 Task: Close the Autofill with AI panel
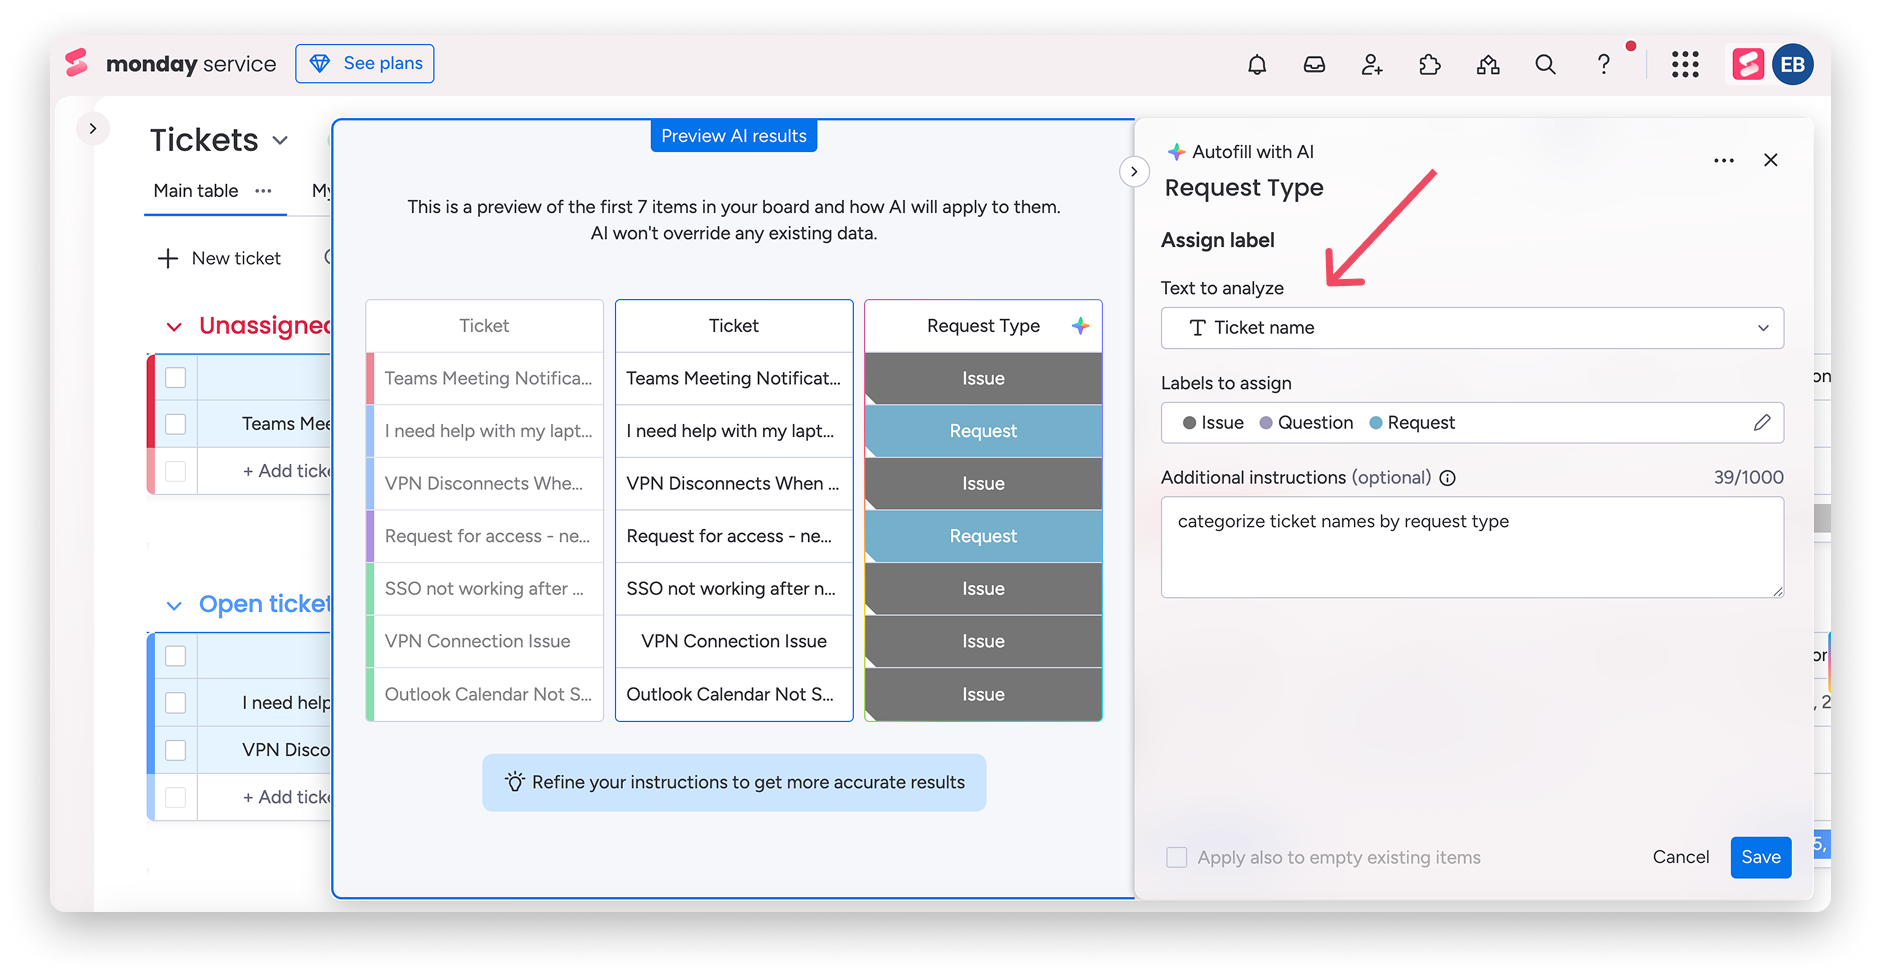1771,160
